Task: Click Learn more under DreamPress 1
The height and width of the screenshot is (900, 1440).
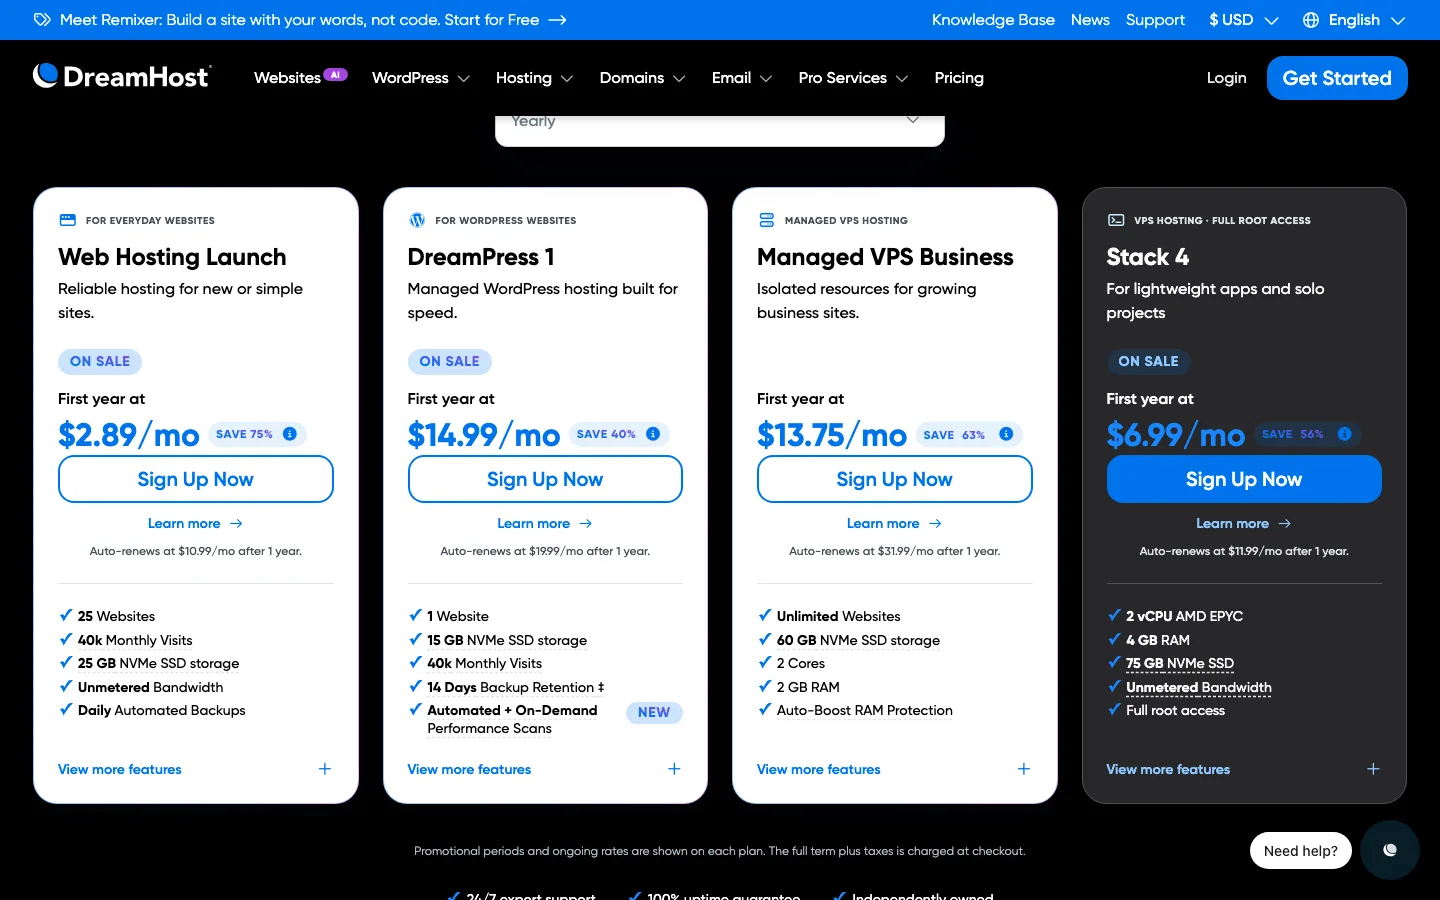Action: pyautogui.click(x=545, y=523)
